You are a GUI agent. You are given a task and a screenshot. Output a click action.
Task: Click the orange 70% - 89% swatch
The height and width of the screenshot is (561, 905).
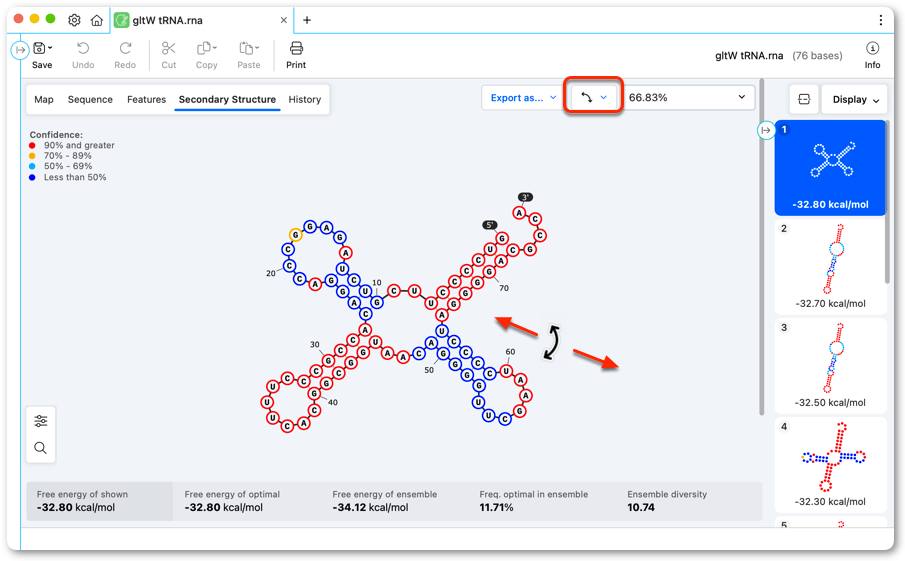32,156
